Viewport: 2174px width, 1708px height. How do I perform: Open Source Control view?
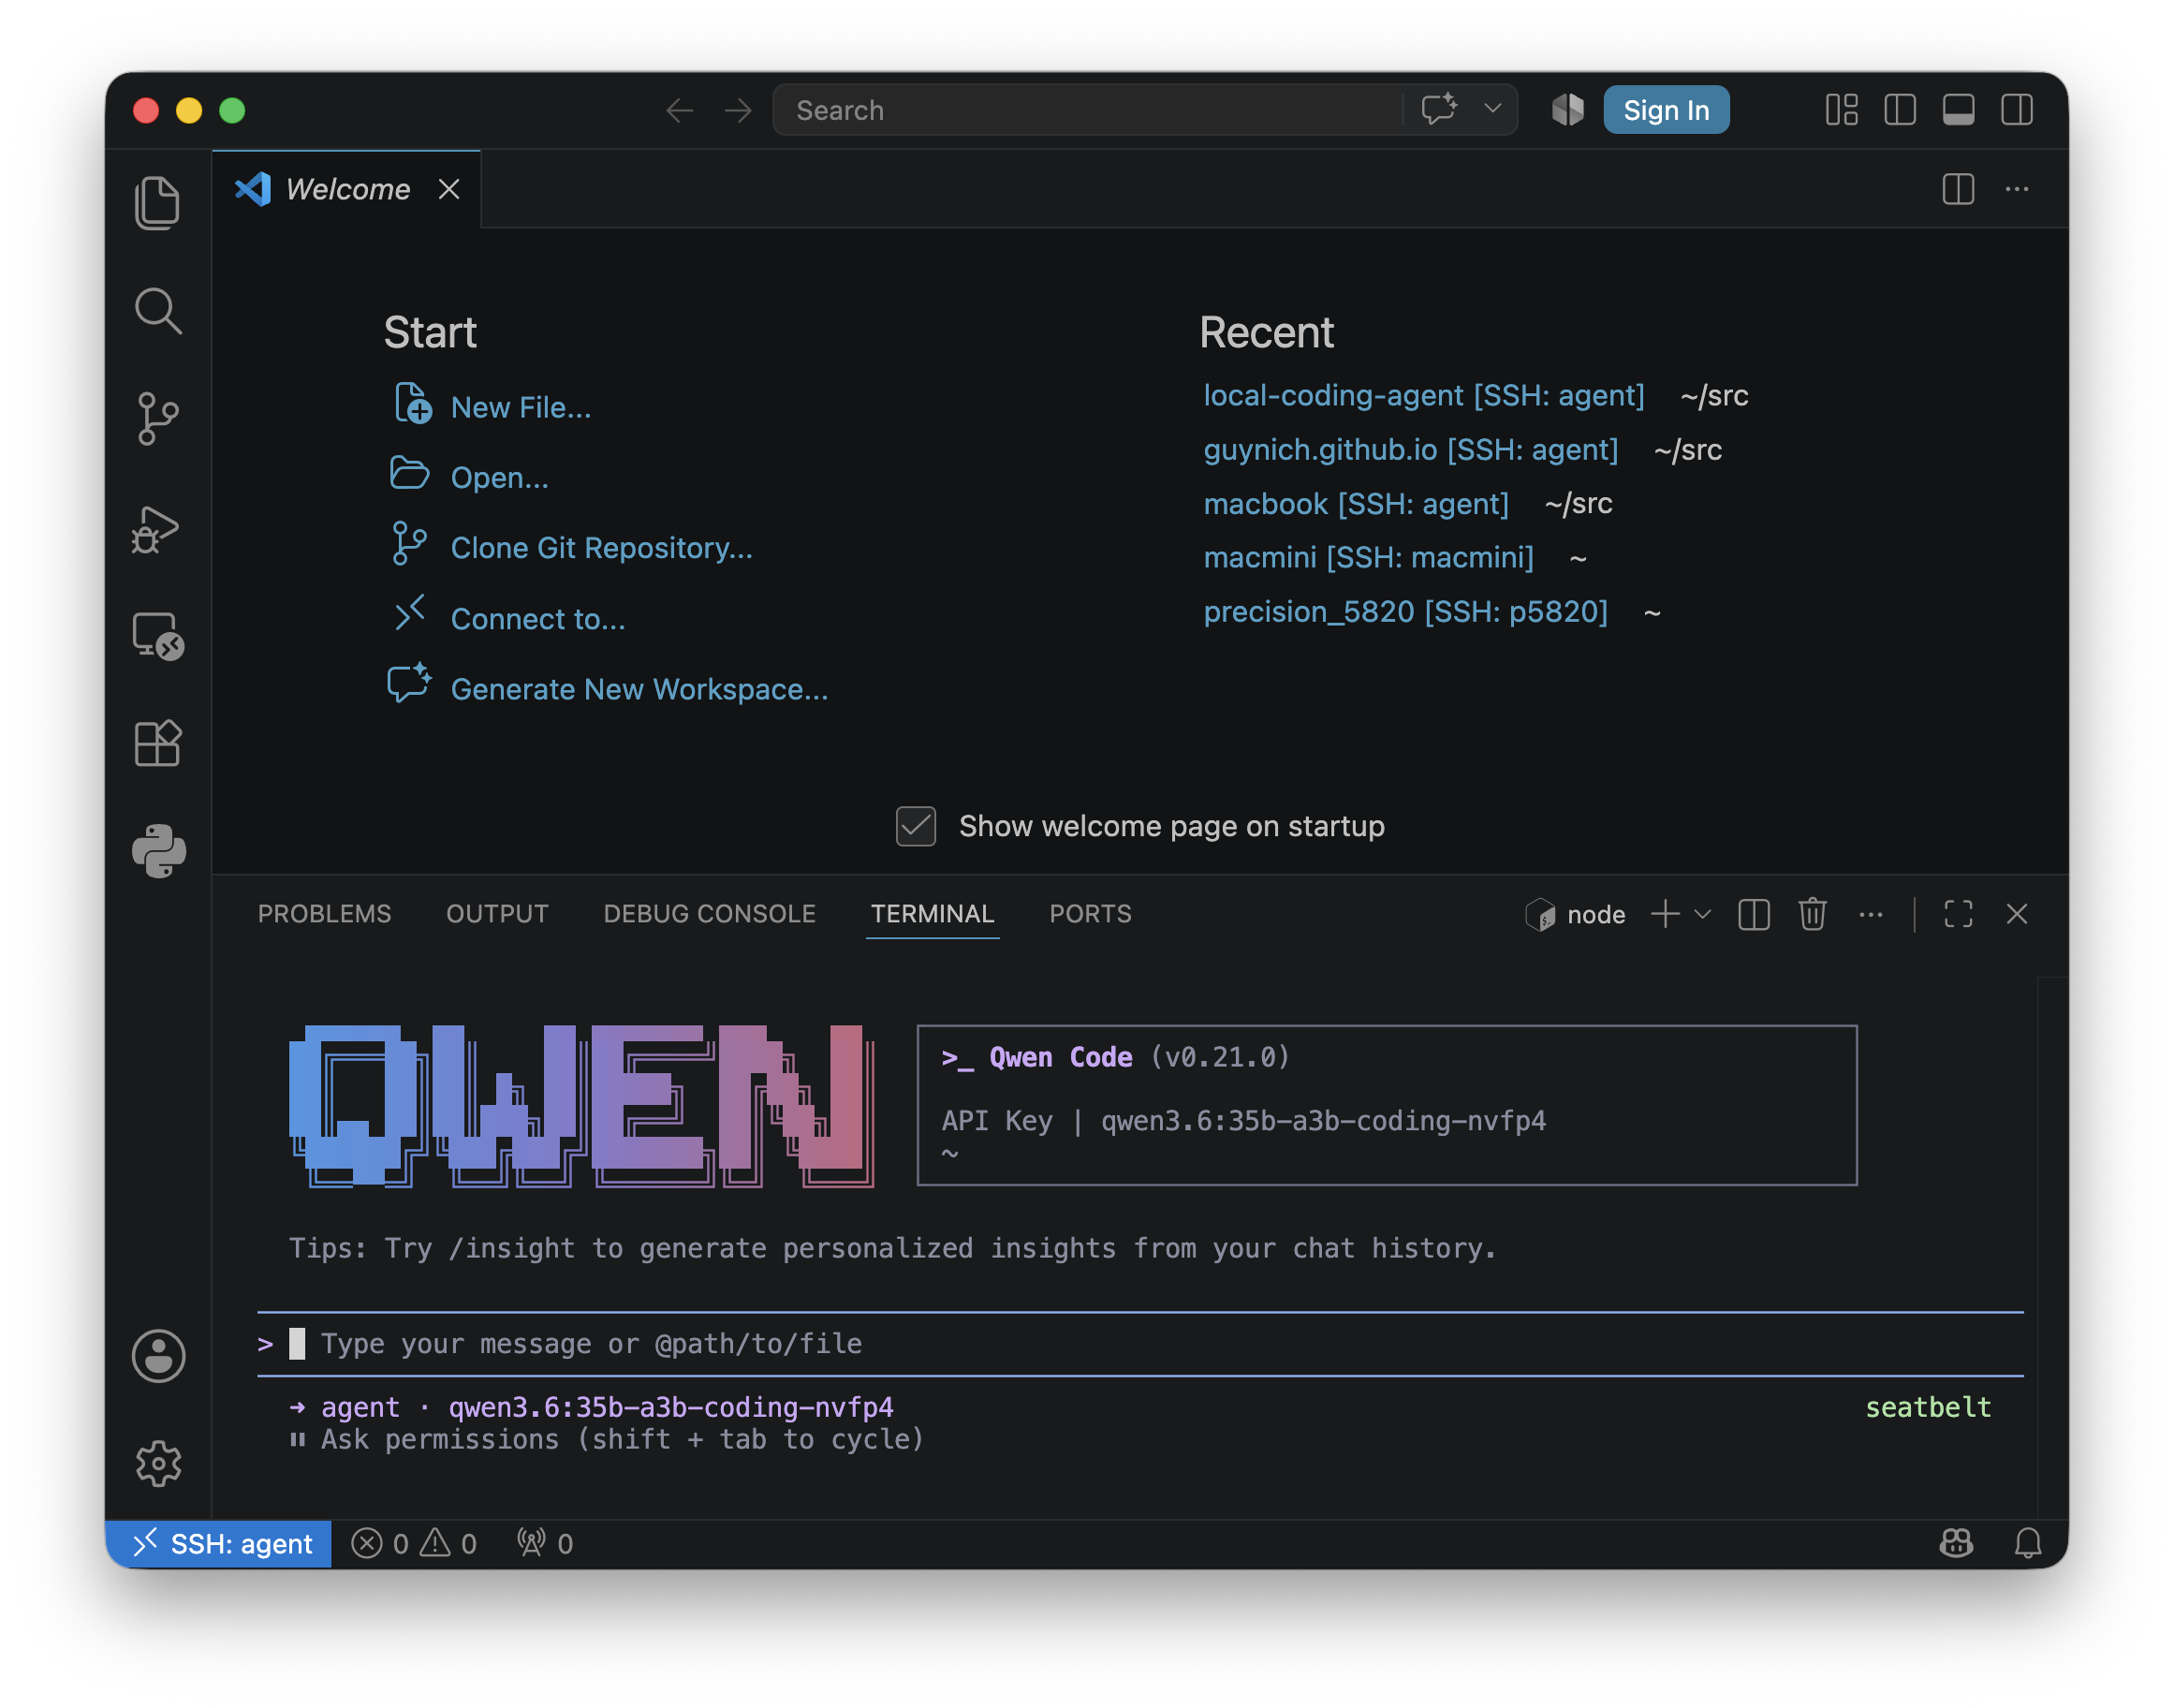158,418
